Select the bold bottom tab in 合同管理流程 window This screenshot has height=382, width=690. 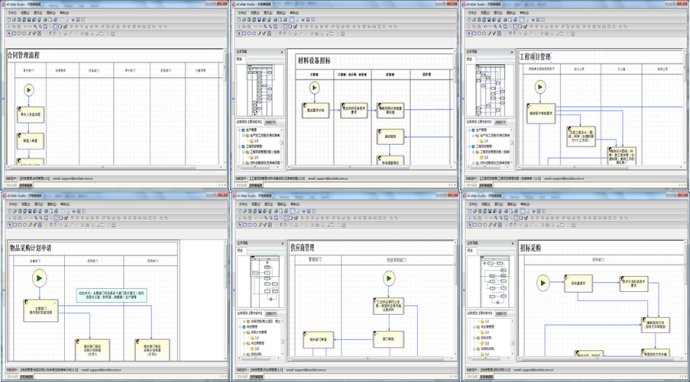pos(27,185)
